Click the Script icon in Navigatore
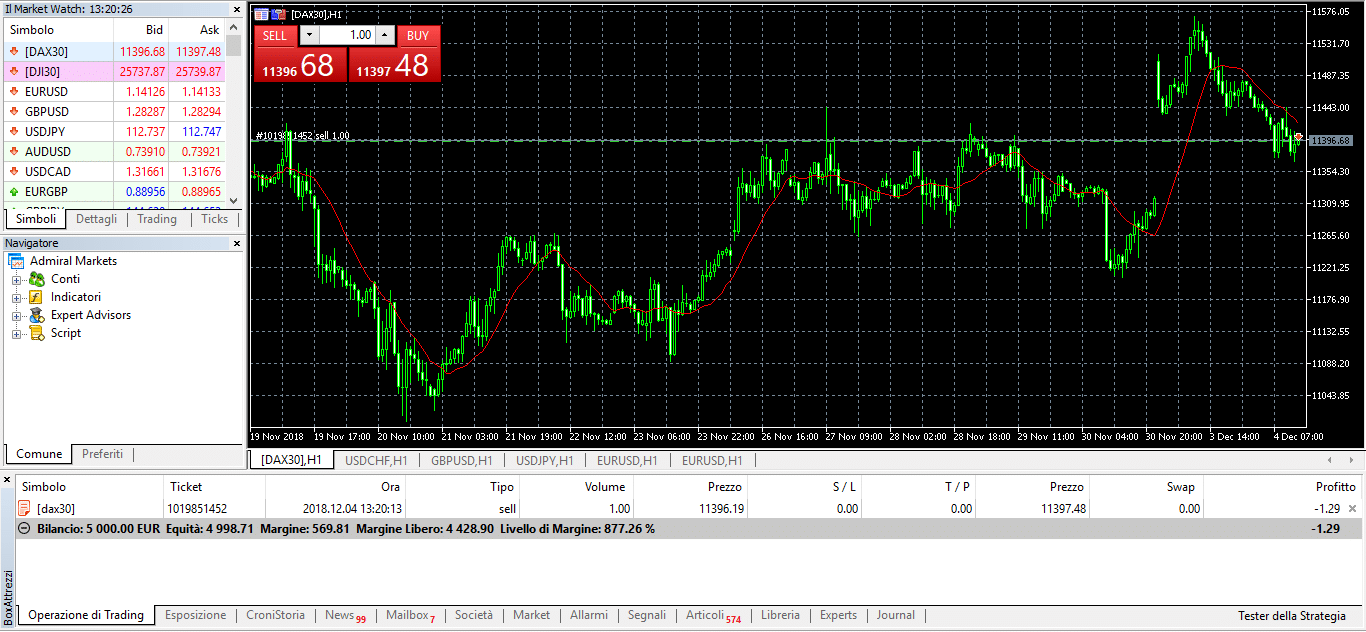 [x=37, y=333]
